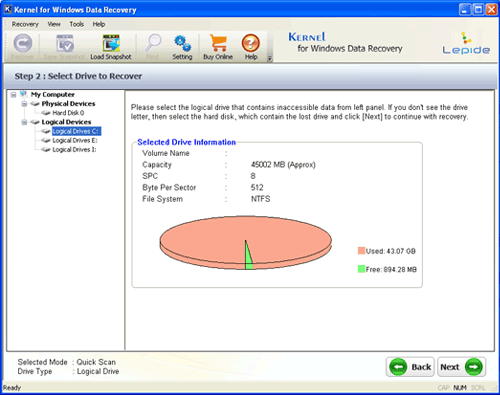Click the Next button
Image resolution: width=500 pixels, height=395 pixels.
pos(461,367)
